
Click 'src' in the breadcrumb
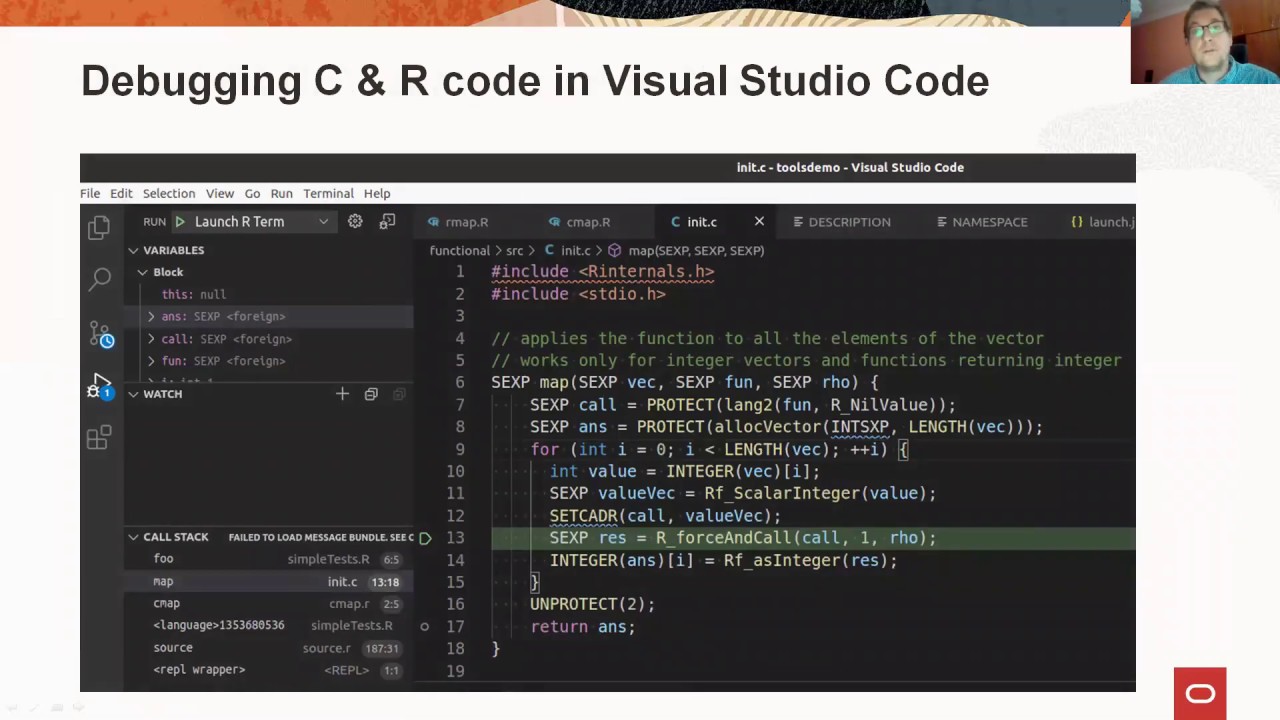click(x=515, y=250)
